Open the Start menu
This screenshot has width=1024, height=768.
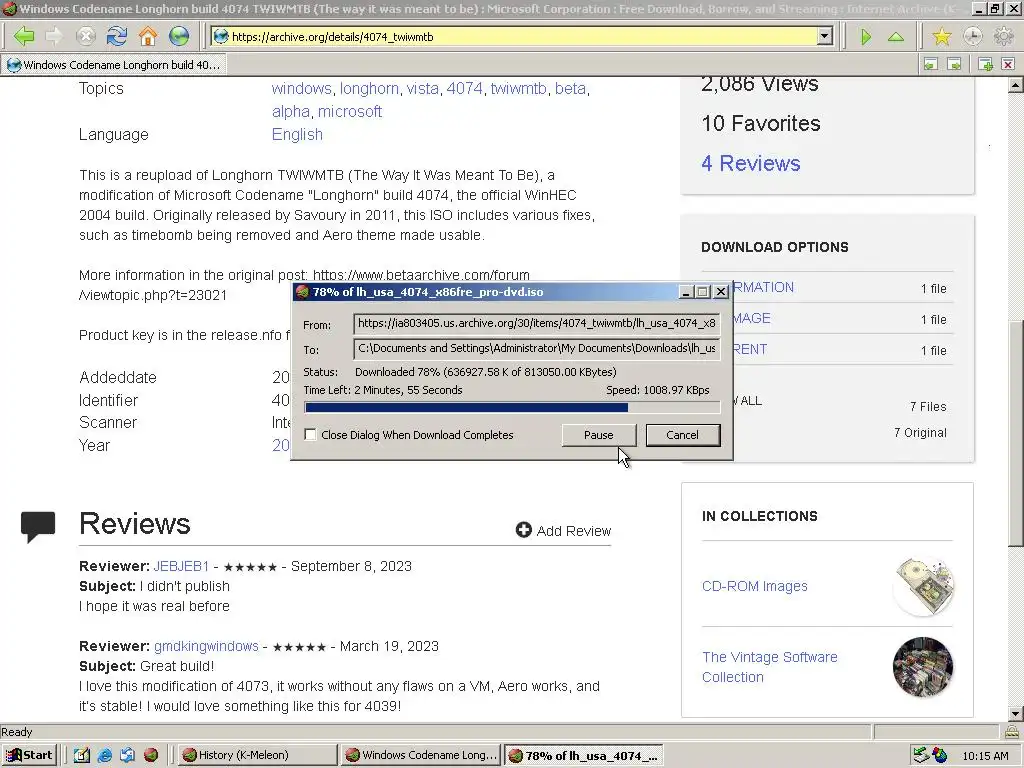(29, 755)
